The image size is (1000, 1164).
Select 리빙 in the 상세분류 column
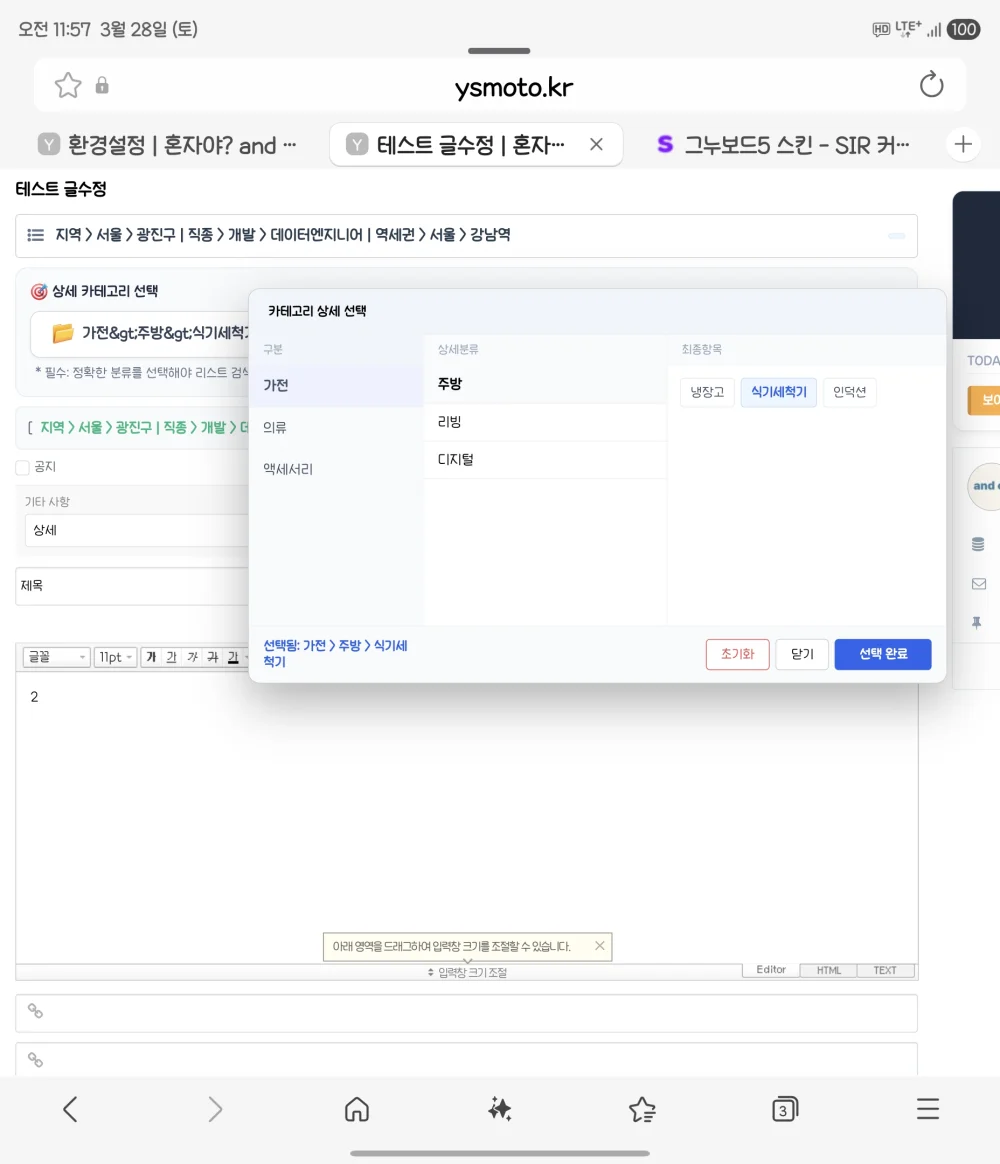point(546,422)
